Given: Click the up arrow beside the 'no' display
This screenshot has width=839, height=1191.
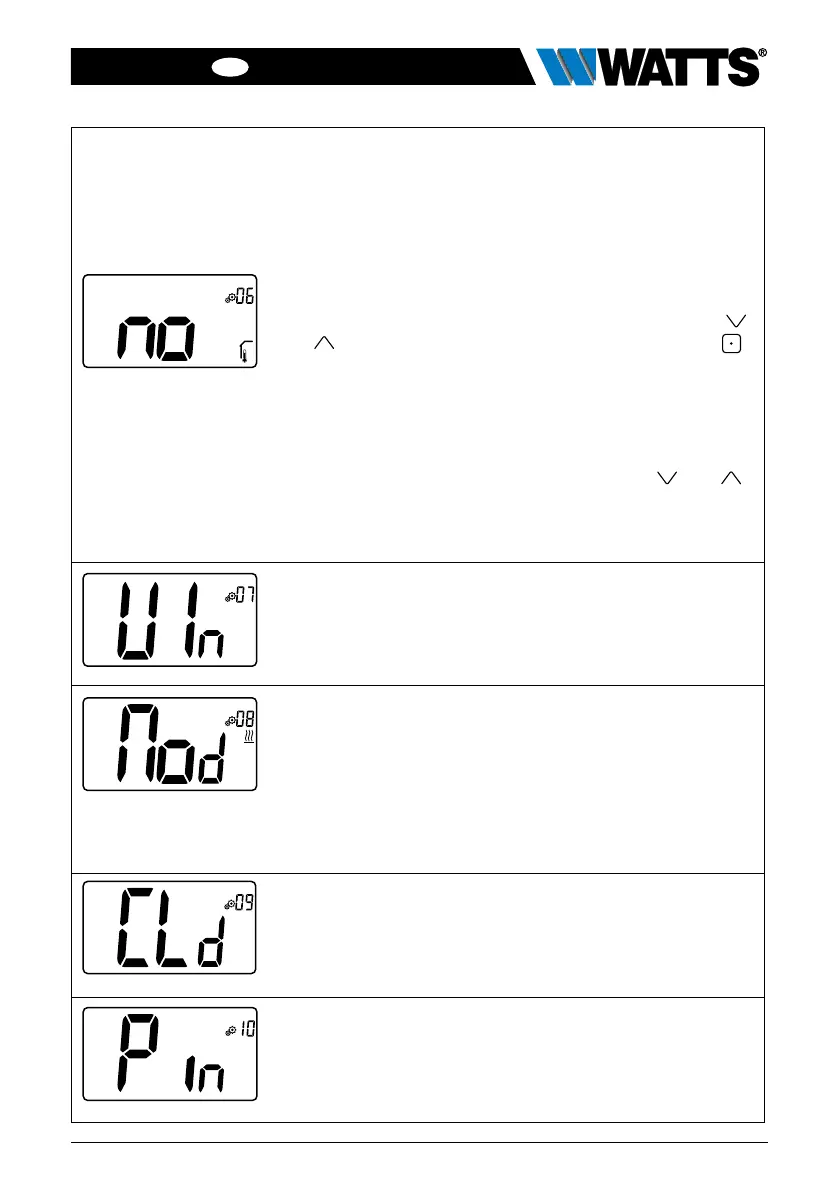Looking at the screenshot, I should point(324,343).
